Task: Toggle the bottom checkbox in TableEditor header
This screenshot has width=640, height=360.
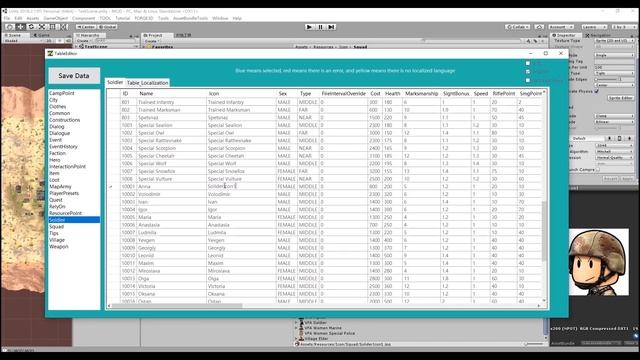Action: (x=528, y=80)
